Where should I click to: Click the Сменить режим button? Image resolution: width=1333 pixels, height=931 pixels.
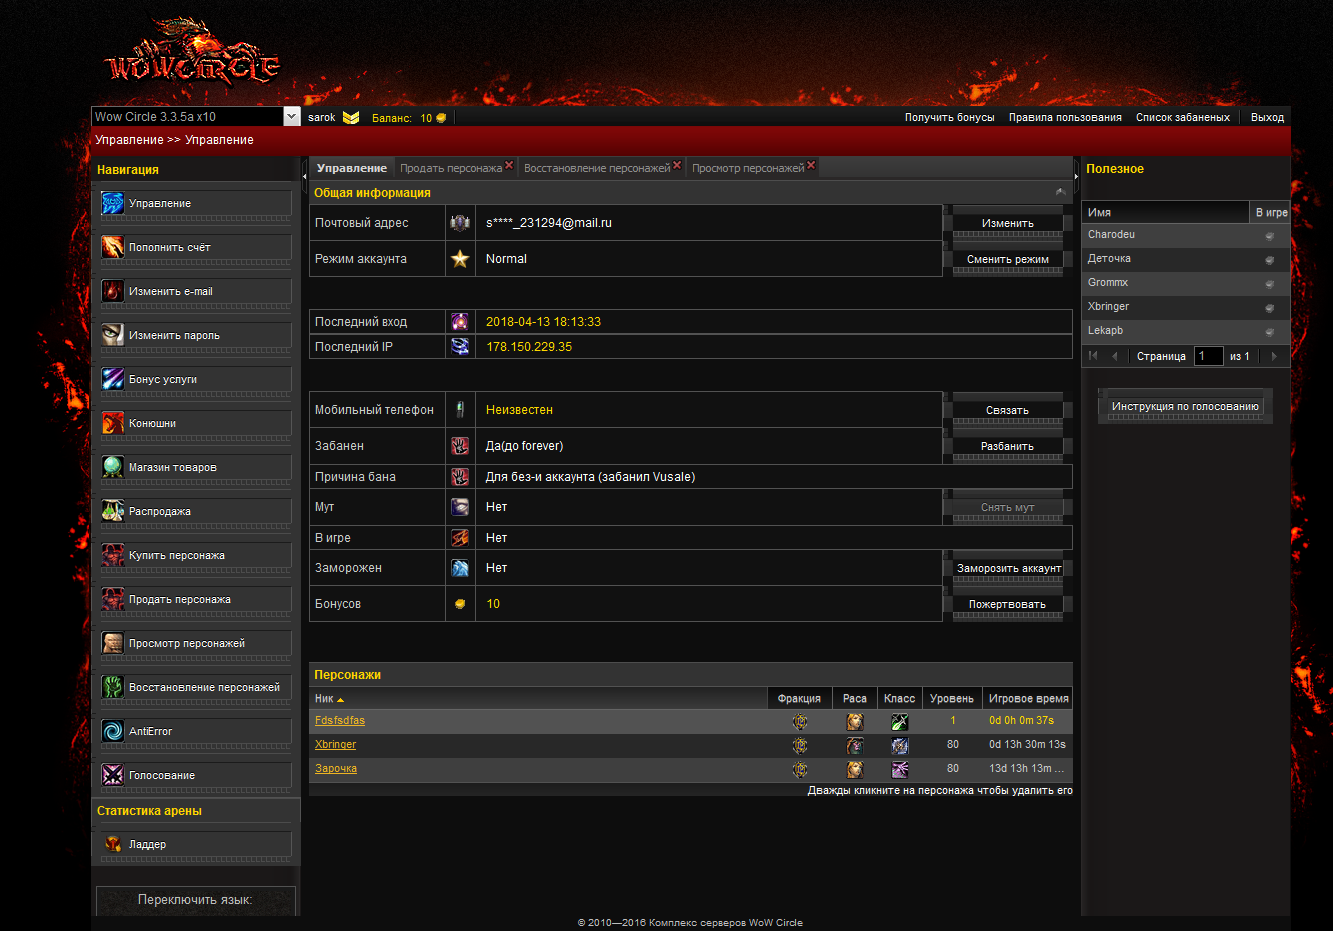tap(1007, 259)
